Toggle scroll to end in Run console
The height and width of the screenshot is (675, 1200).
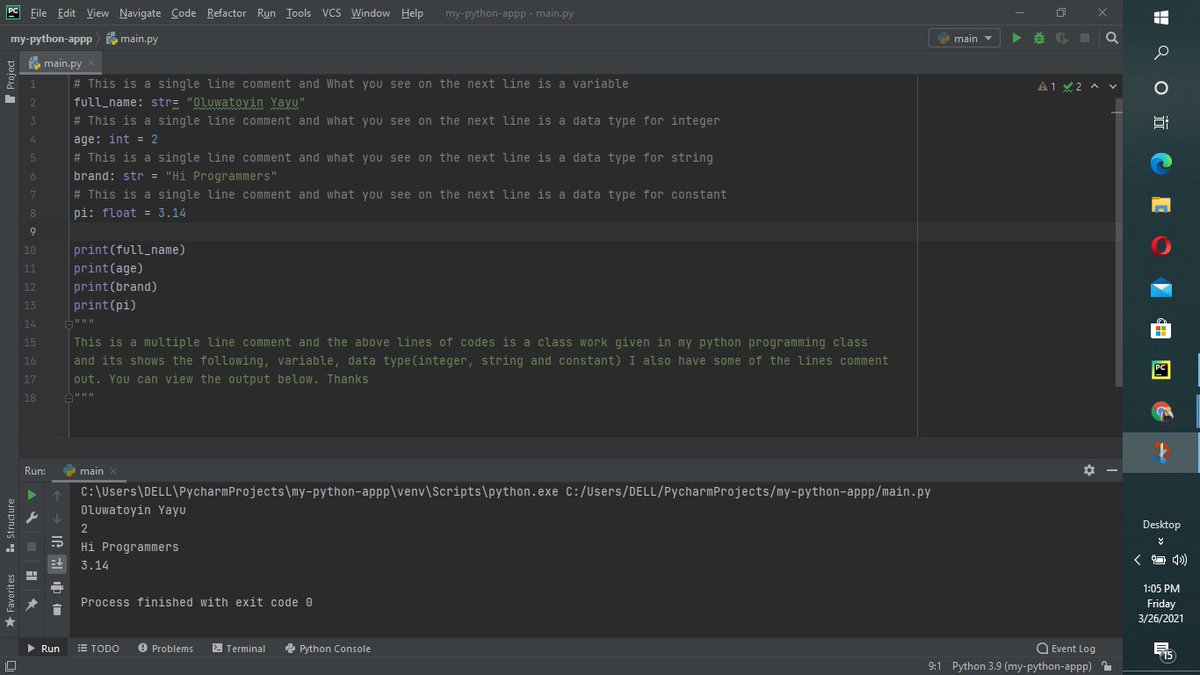57,565
